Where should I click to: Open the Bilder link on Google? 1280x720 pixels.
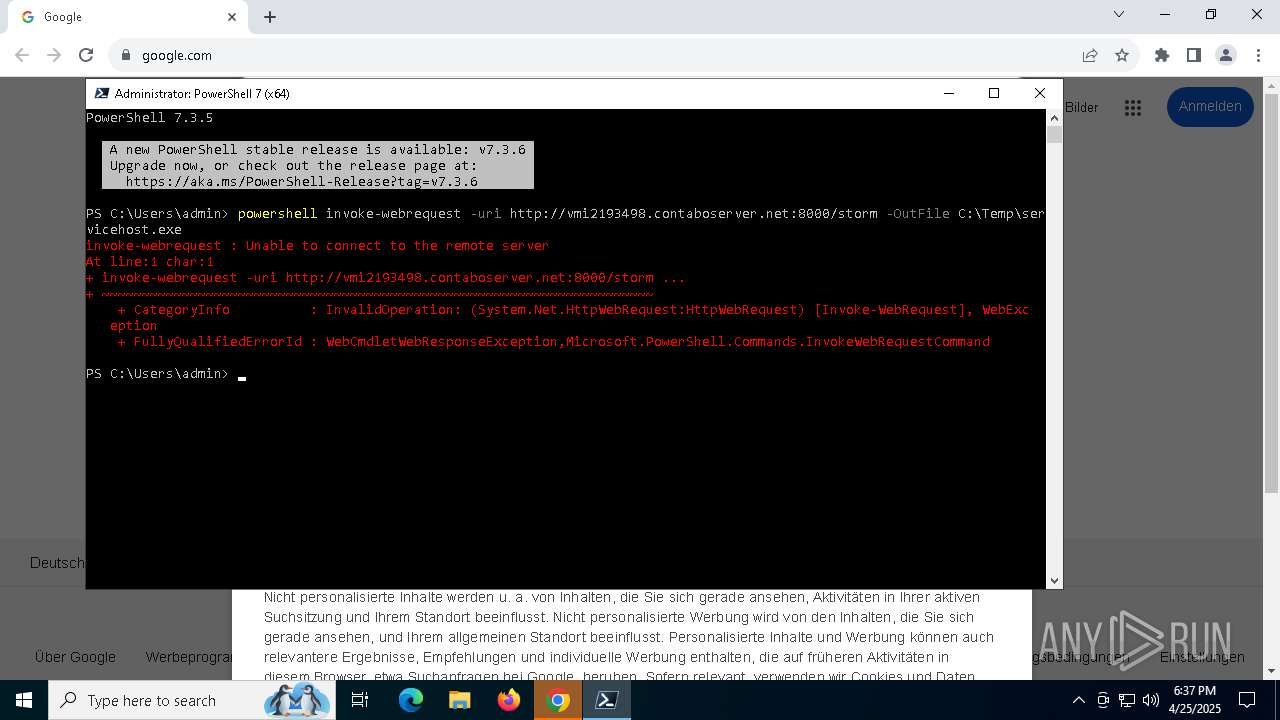pyautogui.click(x=1081, y=107)
